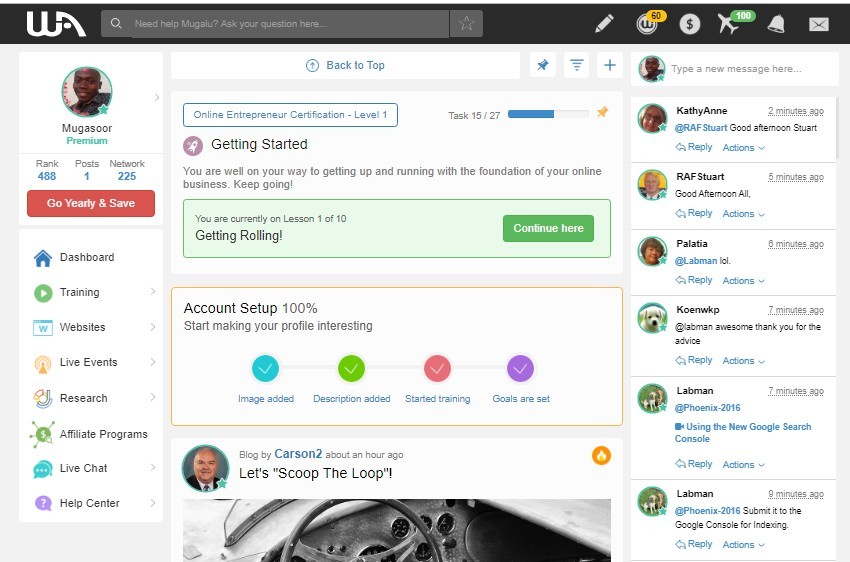Click Back to Top link

point(345,65)
